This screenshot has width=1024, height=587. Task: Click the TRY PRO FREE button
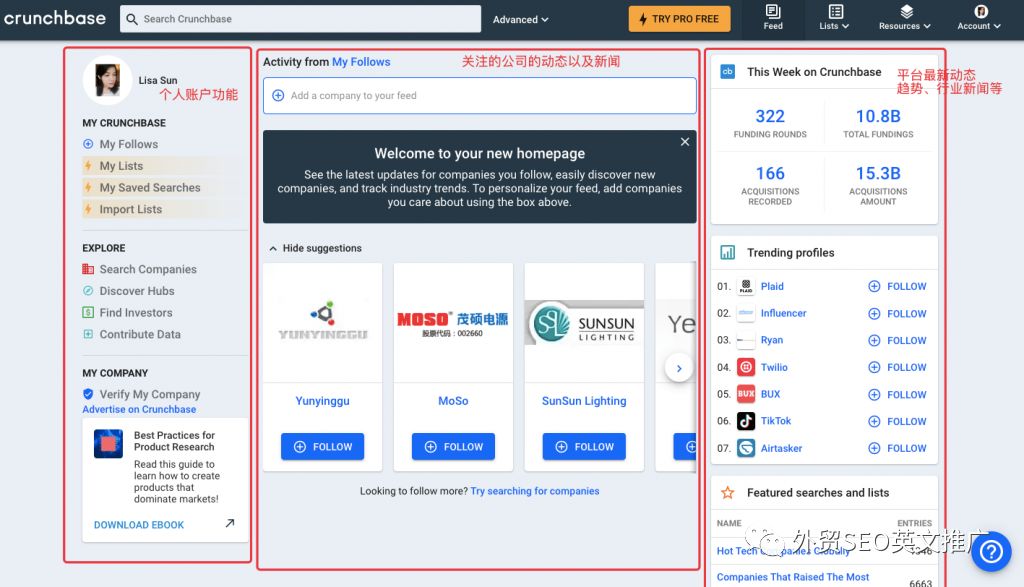(679, 18)
